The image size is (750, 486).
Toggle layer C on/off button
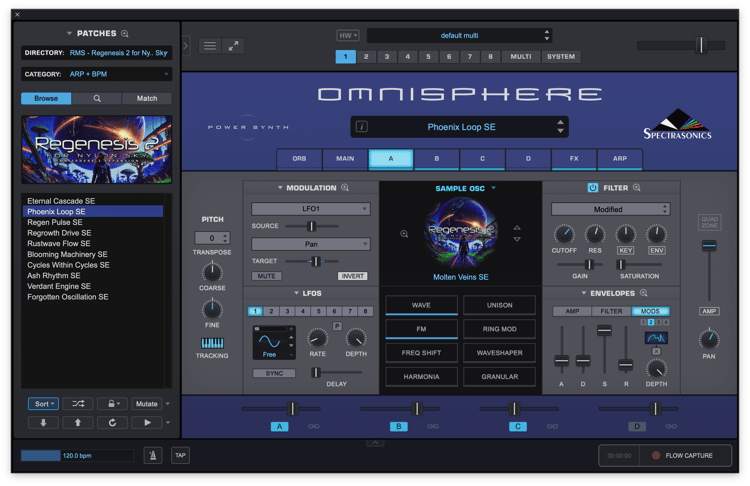[x=518, y=426]
